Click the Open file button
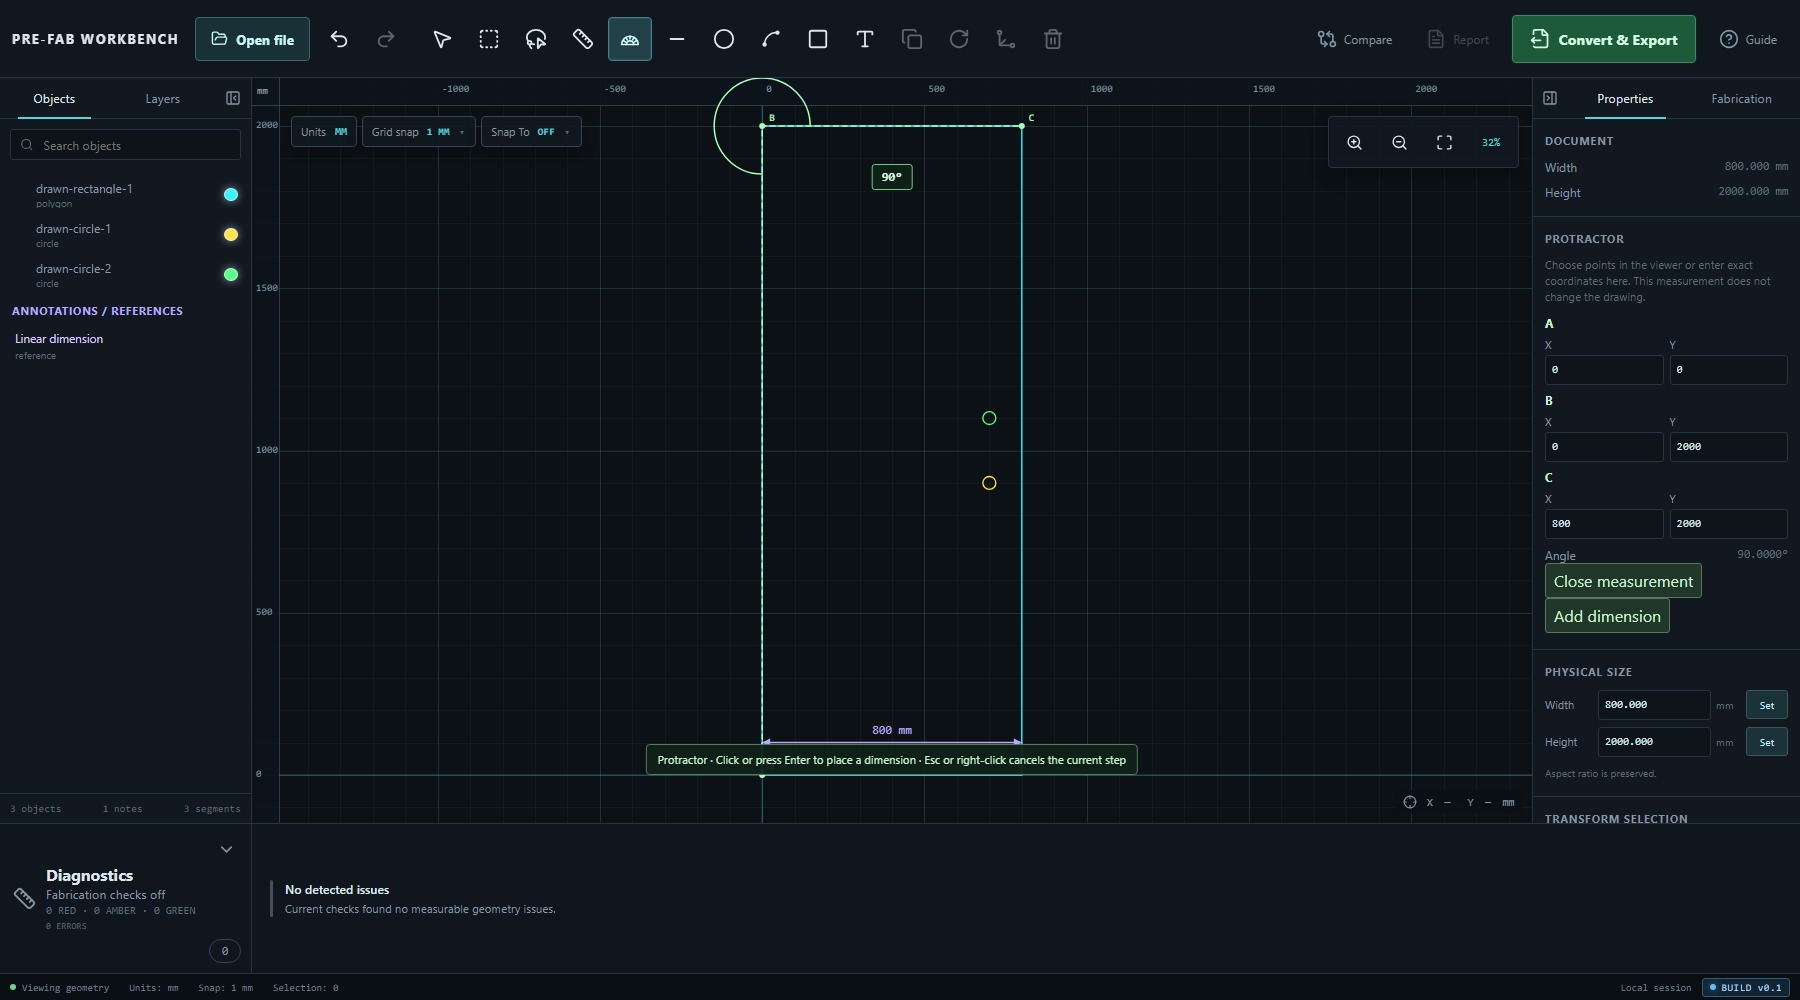This screenshot has width=1800, height=1000. (252, 39)
